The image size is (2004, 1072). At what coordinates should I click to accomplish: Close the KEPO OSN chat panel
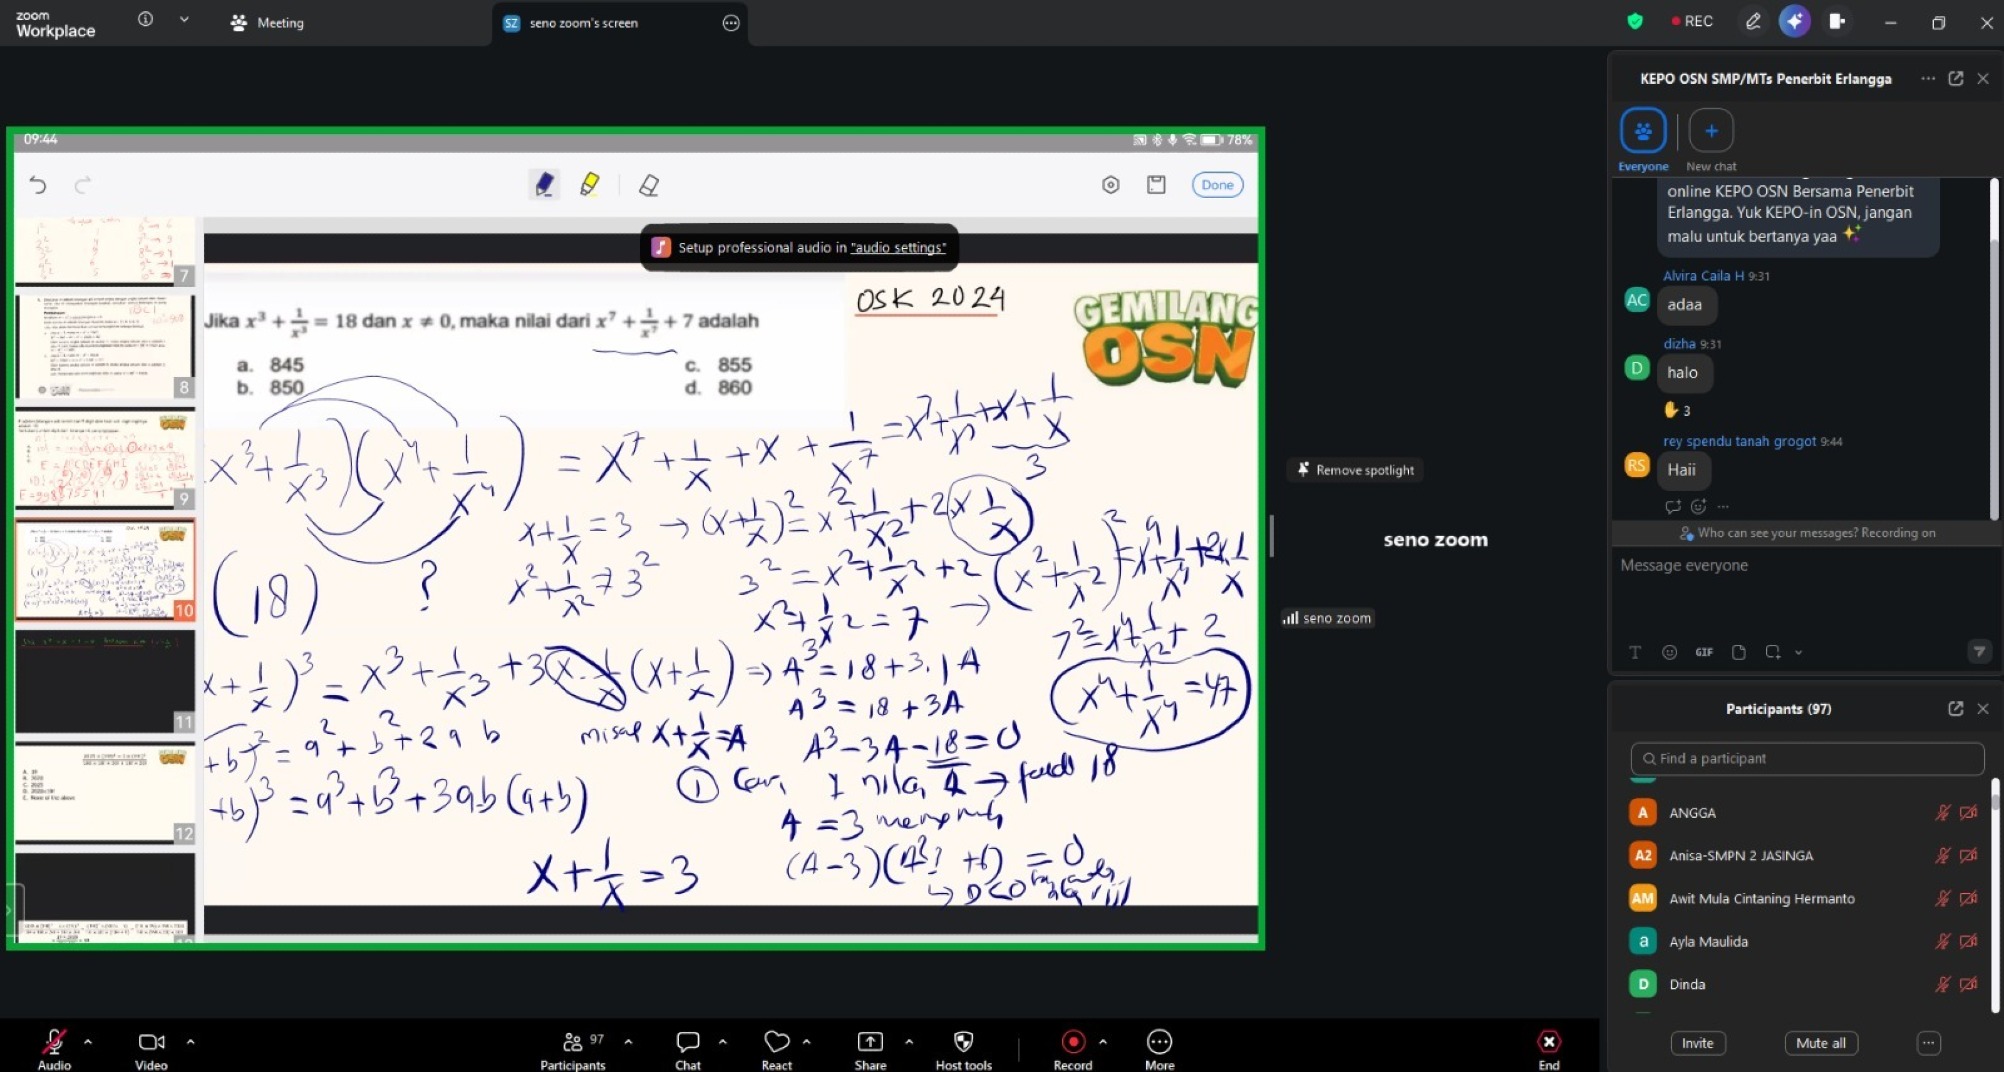click(x=1983, y=78)
